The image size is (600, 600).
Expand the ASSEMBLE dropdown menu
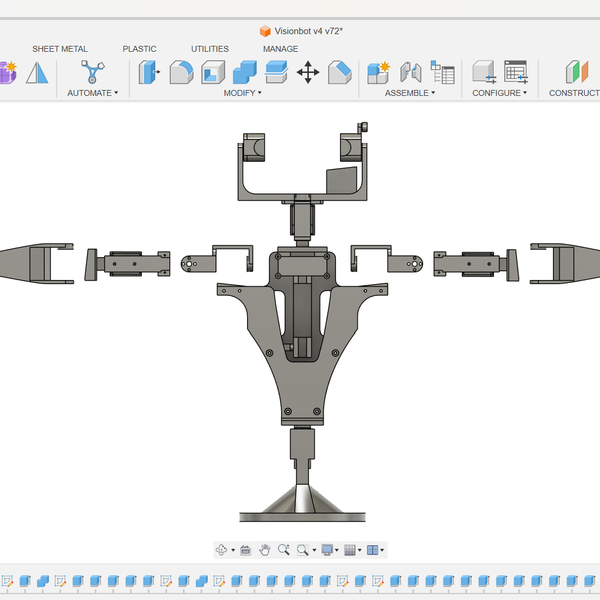410,93
